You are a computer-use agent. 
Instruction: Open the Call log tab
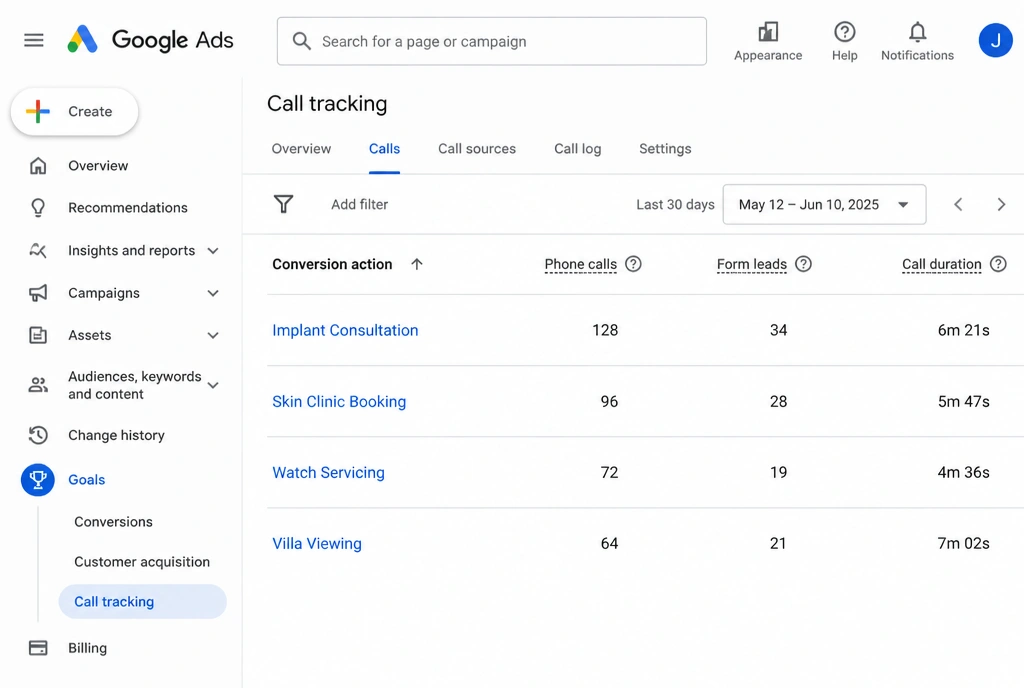[x=577, y=149]
